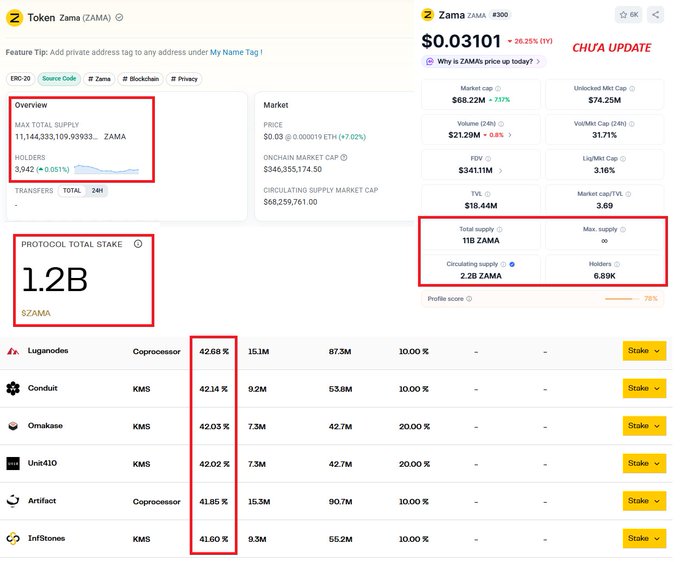
Task: Click the blue verified badge by Circulating supply
Action: pos(512,264)
